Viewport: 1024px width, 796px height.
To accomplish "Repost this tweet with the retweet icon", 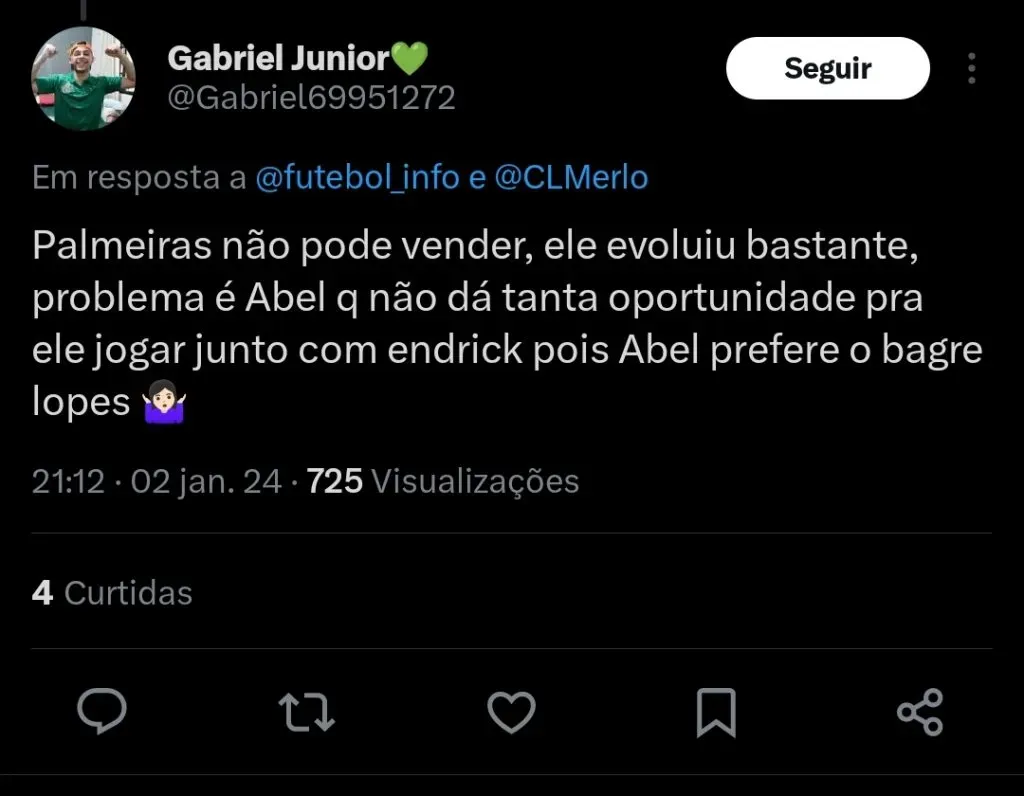I will pyautogui.click(x=306, y=712).
